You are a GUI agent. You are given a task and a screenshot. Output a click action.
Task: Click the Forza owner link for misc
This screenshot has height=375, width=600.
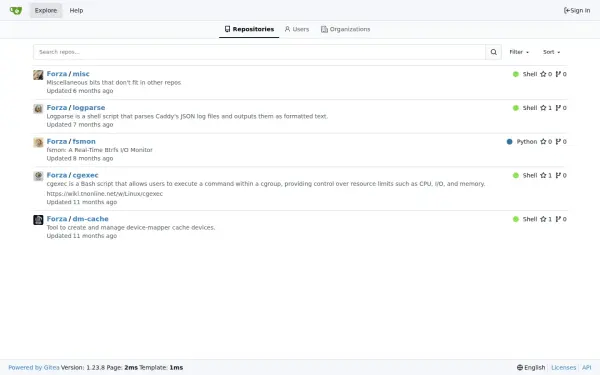(57, 74)
